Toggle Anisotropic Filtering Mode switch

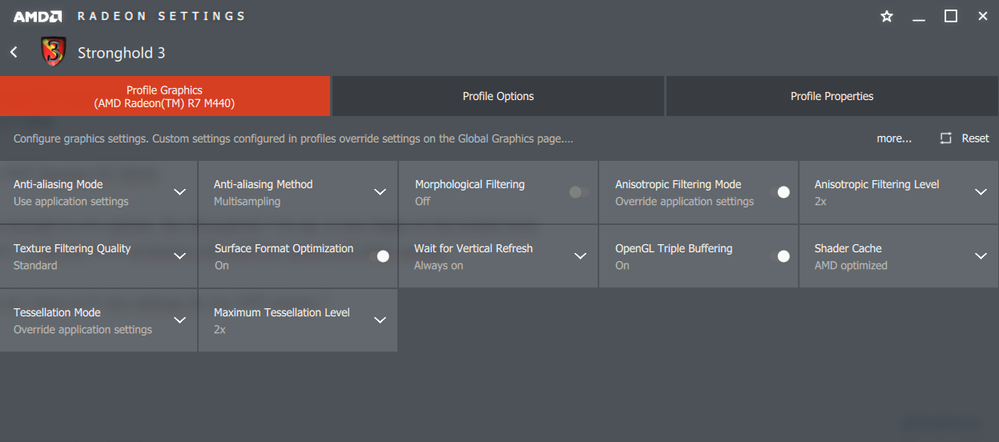pyautogui.click(x=779, y=192)
